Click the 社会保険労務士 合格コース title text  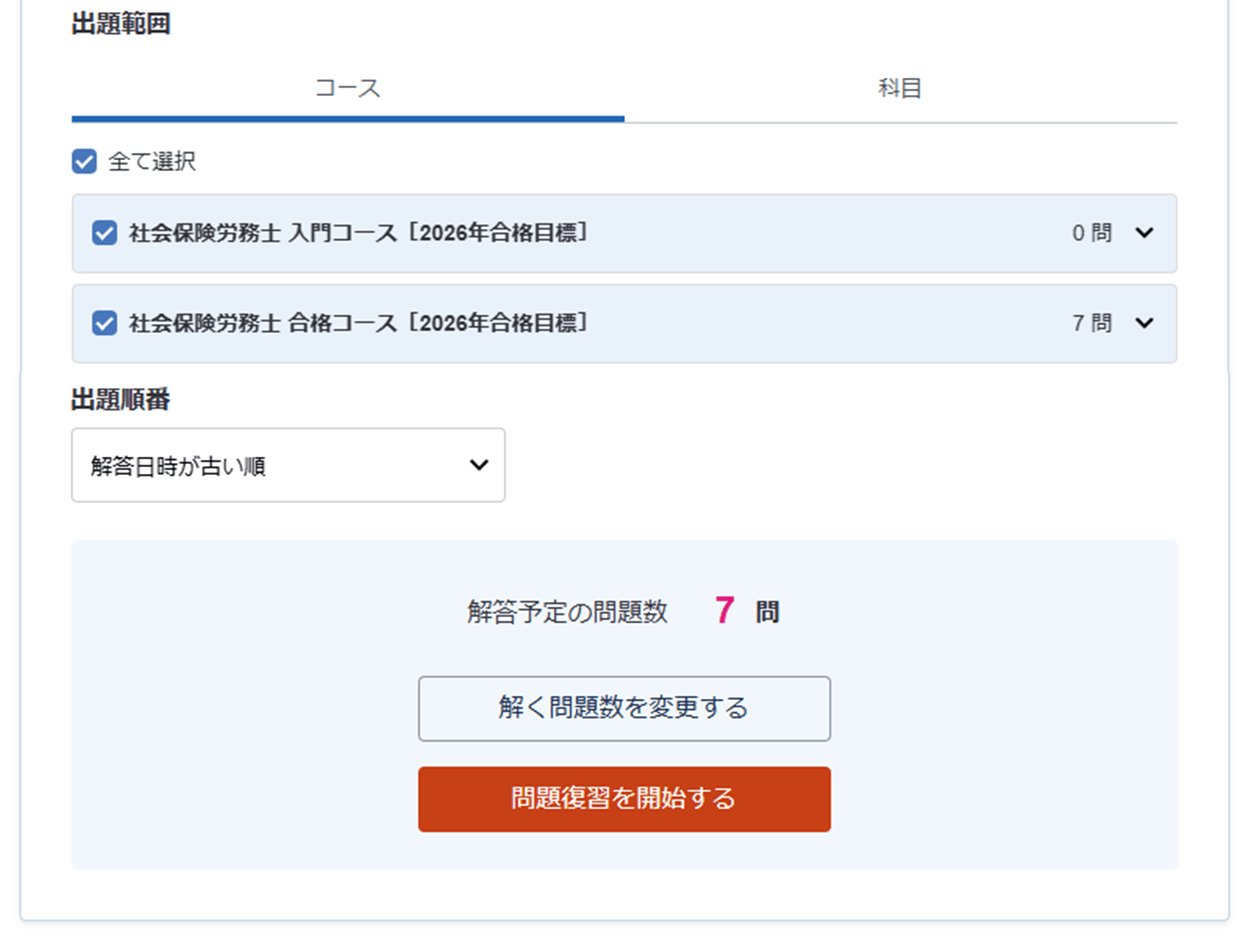coord(358,323)
